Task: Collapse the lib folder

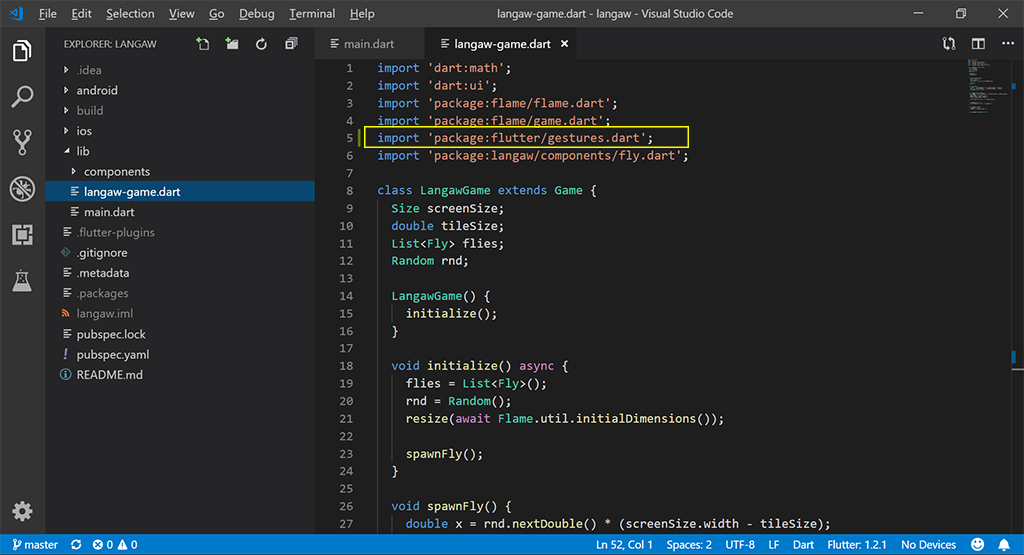Action: point(83,151)
